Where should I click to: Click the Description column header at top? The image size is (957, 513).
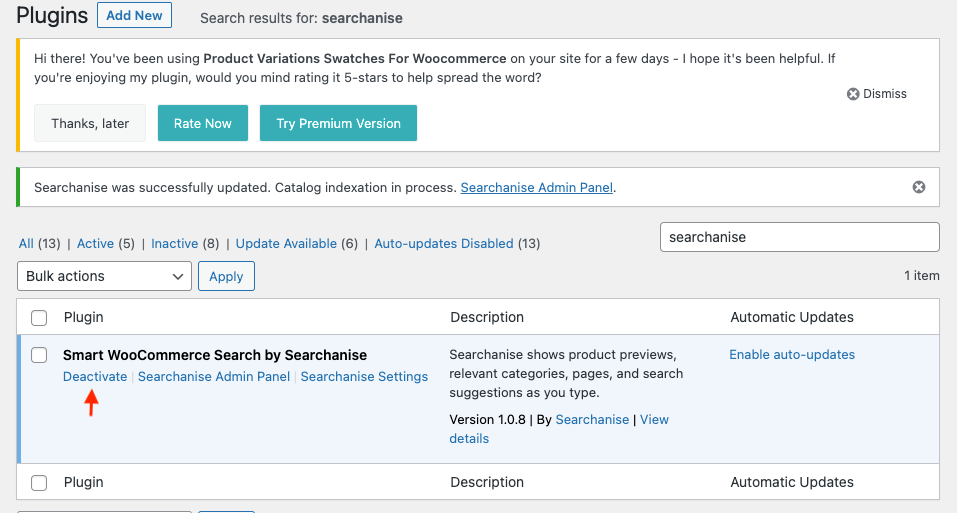pyautogui.click(x=487, y=317)
